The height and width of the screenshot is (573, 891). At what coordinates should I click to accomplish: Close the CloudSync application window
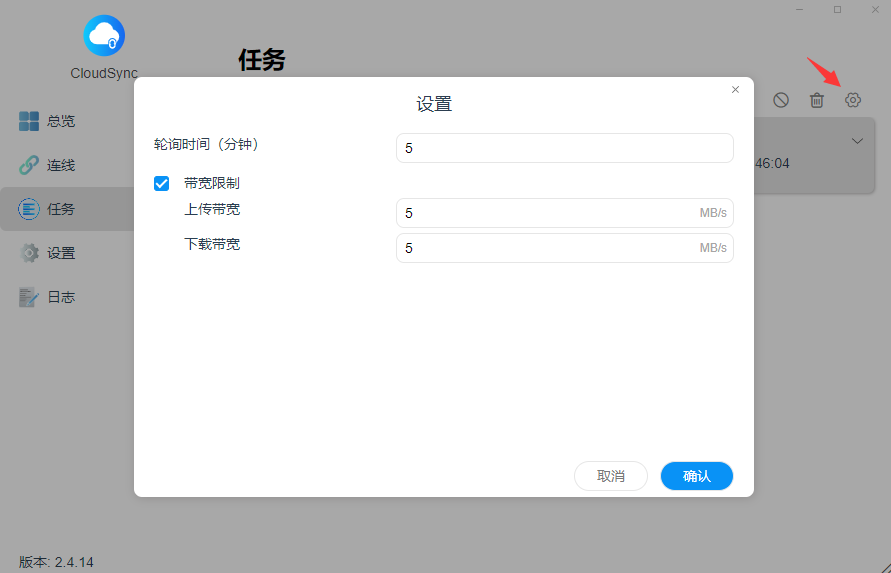pos(874,9)
